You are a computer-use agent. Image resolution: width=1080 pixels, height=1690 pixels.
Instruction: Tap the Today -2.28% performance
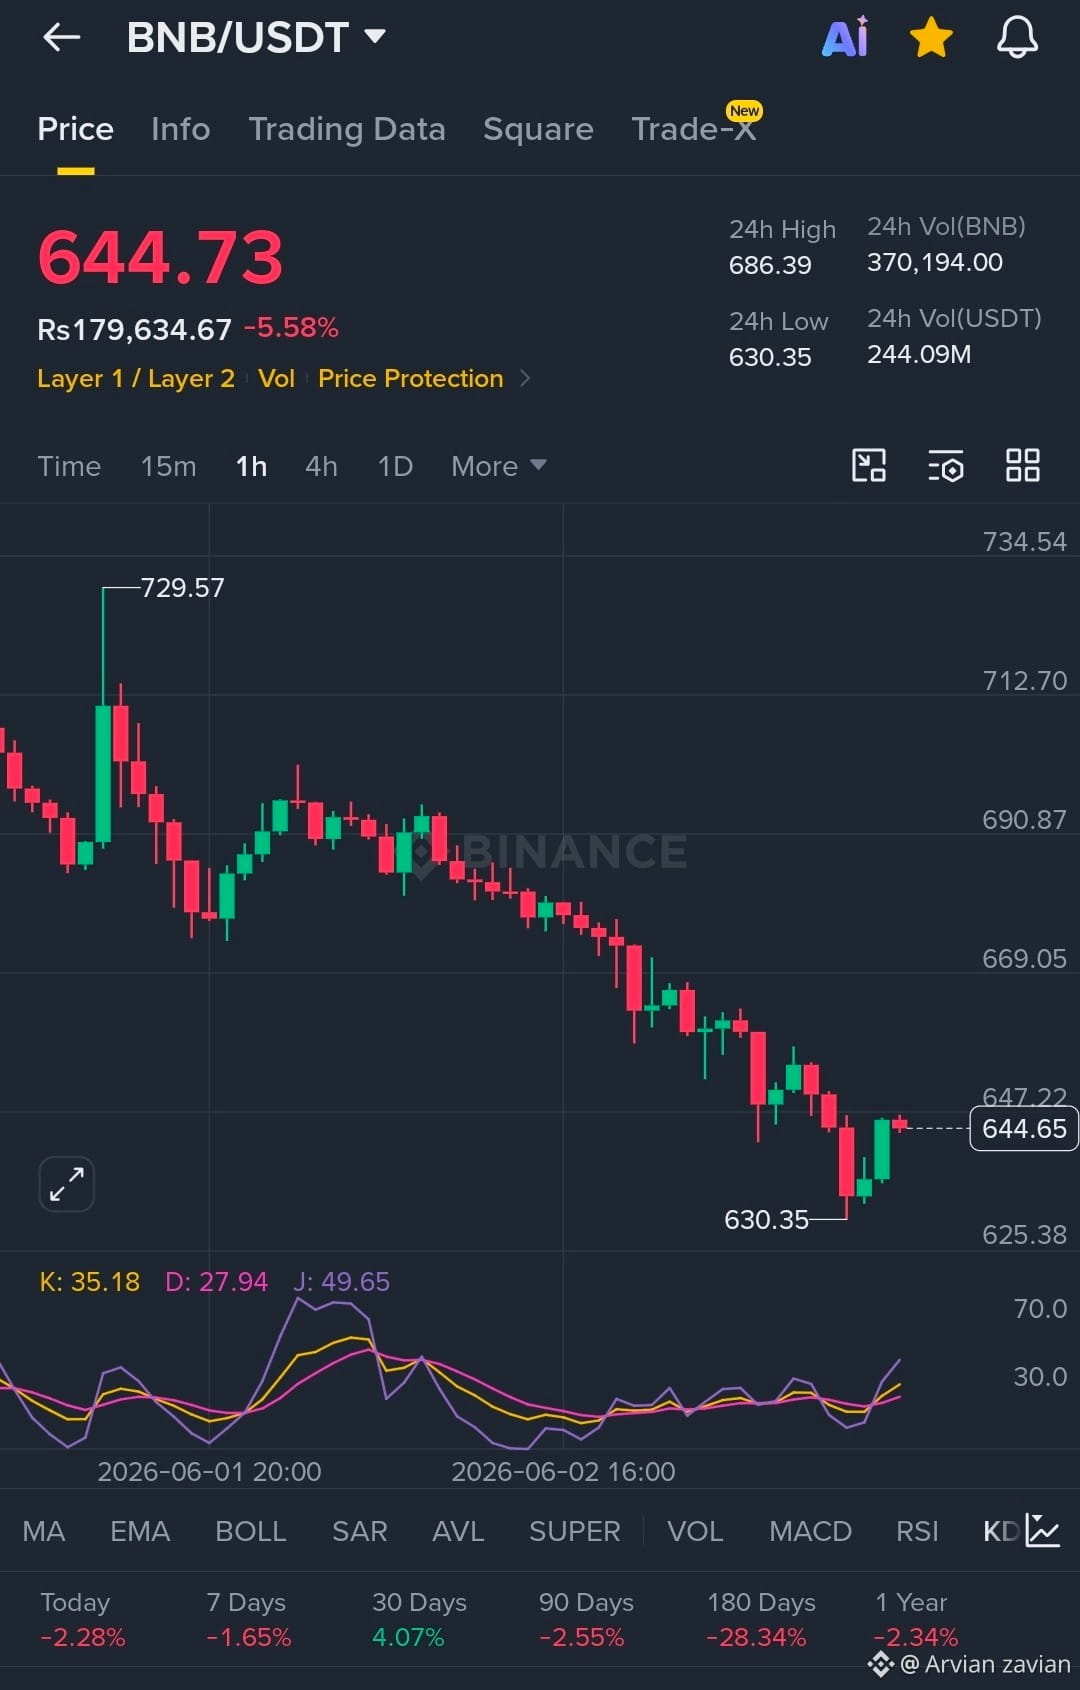(82, 1620)
